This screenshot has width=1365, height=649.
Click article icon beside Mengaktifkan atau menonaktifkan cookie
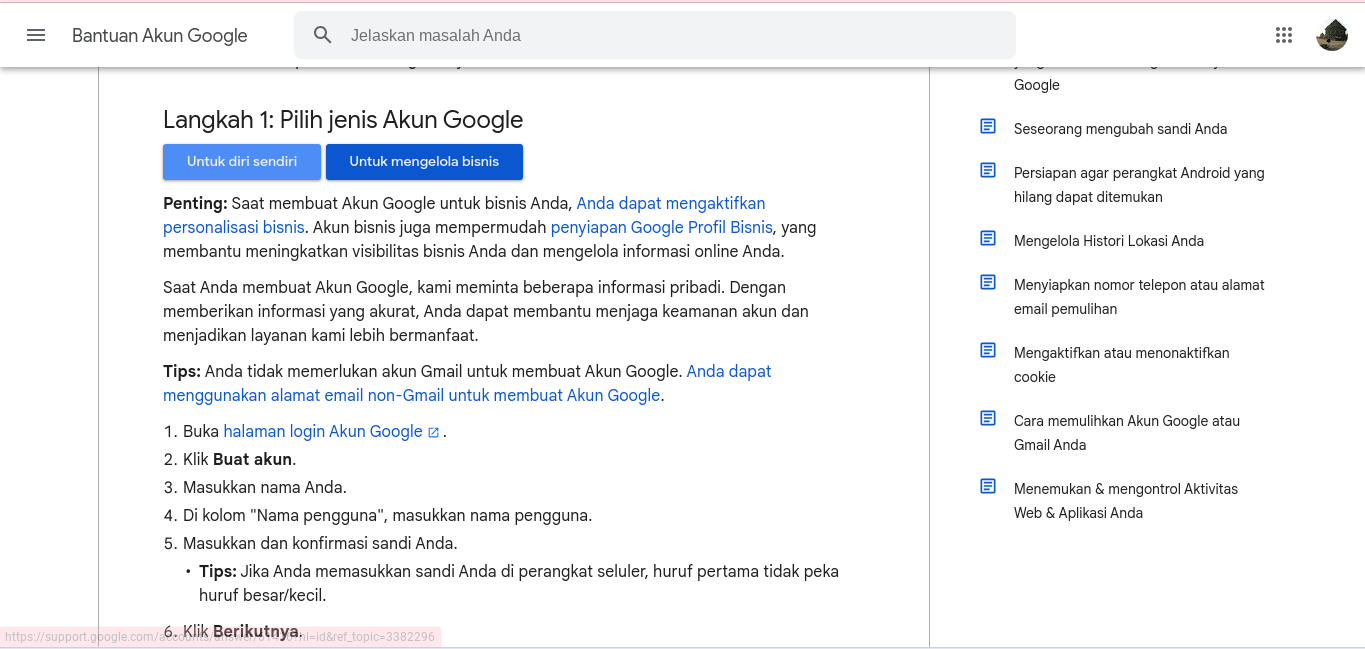coord(988,350)
